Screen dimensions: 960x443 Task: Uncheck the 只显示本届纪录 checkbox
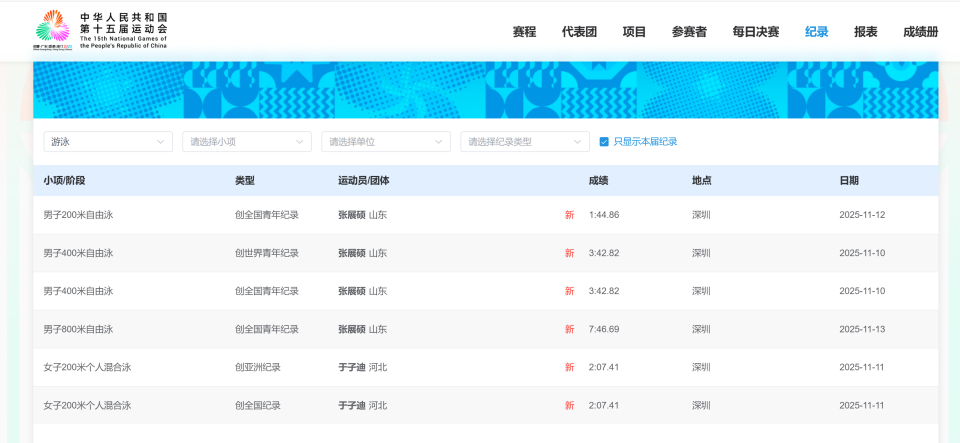click(604, 142)
